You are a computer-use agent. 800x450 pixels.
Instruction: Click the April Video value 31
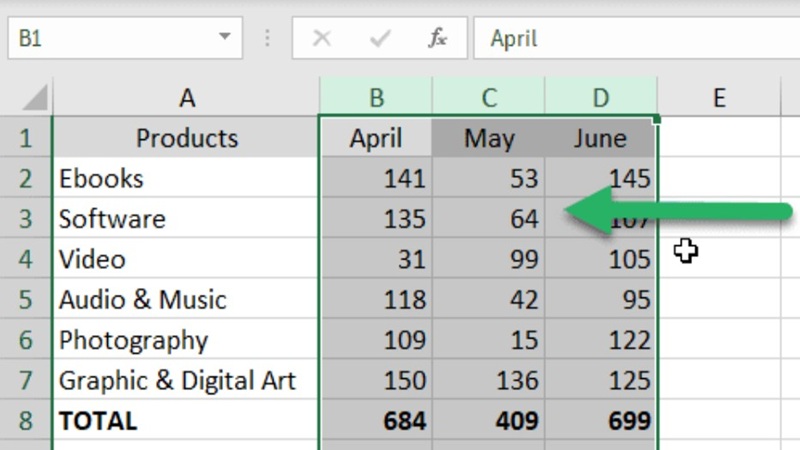[x=376, y=259]
